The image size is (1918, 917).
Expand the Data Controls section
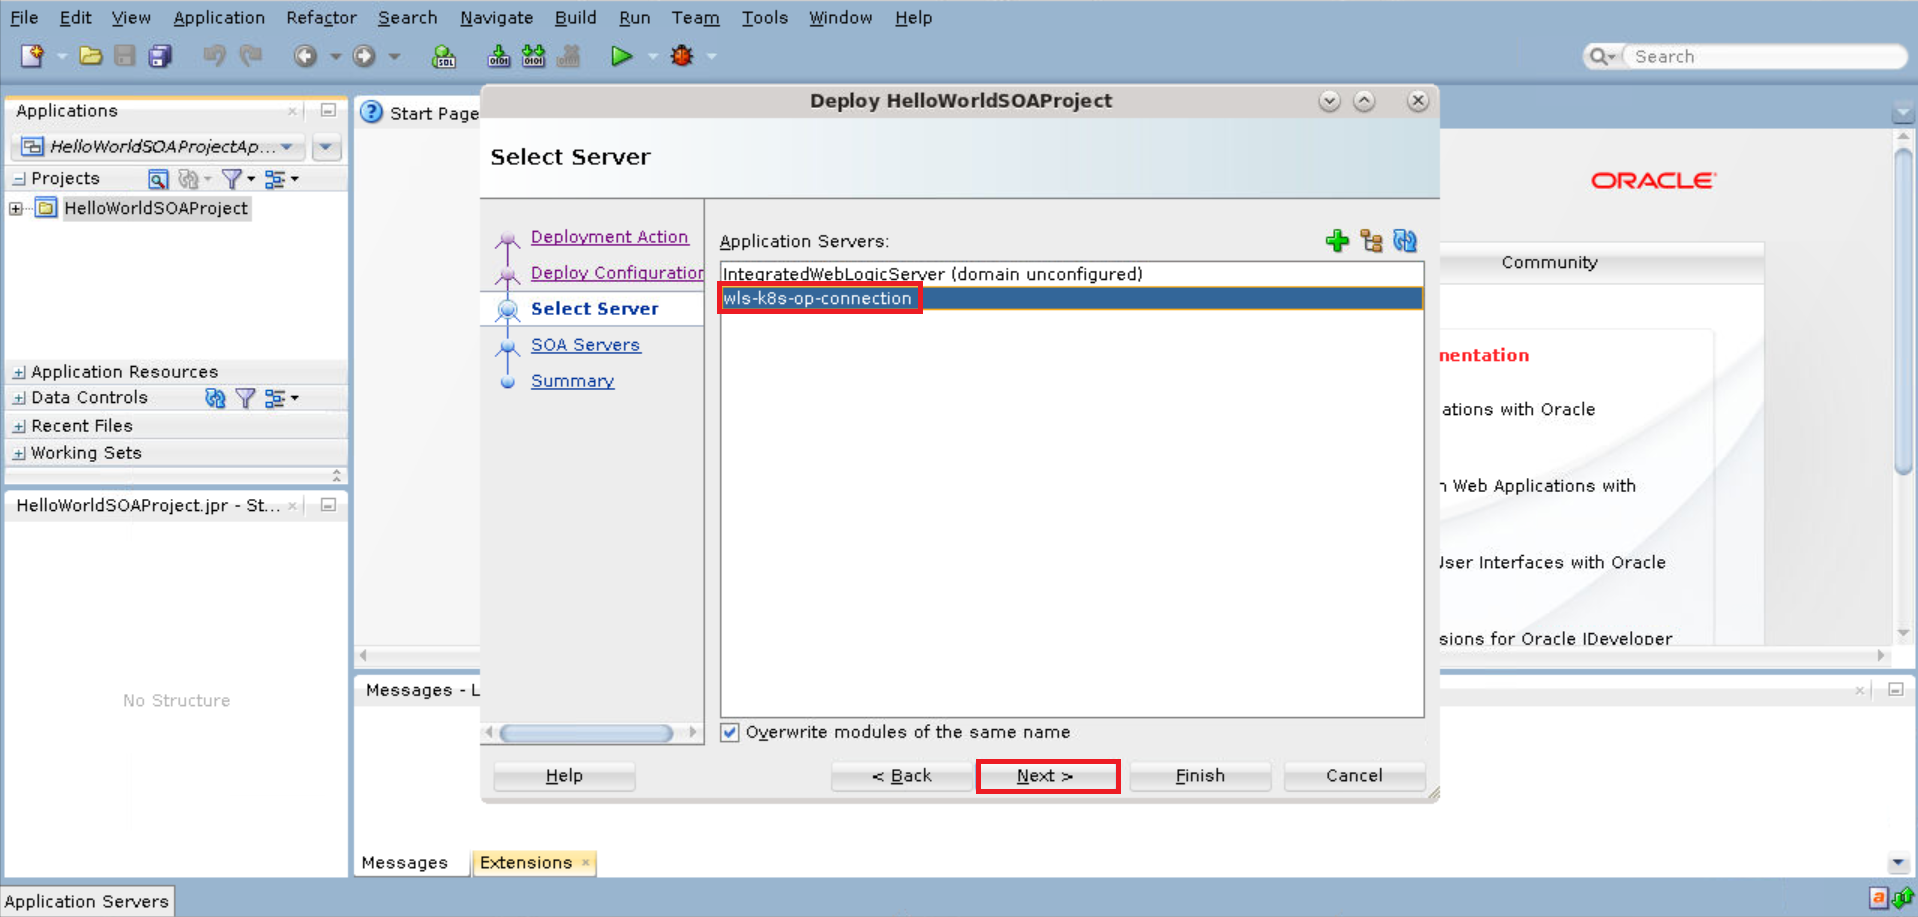tap(19, 398)
